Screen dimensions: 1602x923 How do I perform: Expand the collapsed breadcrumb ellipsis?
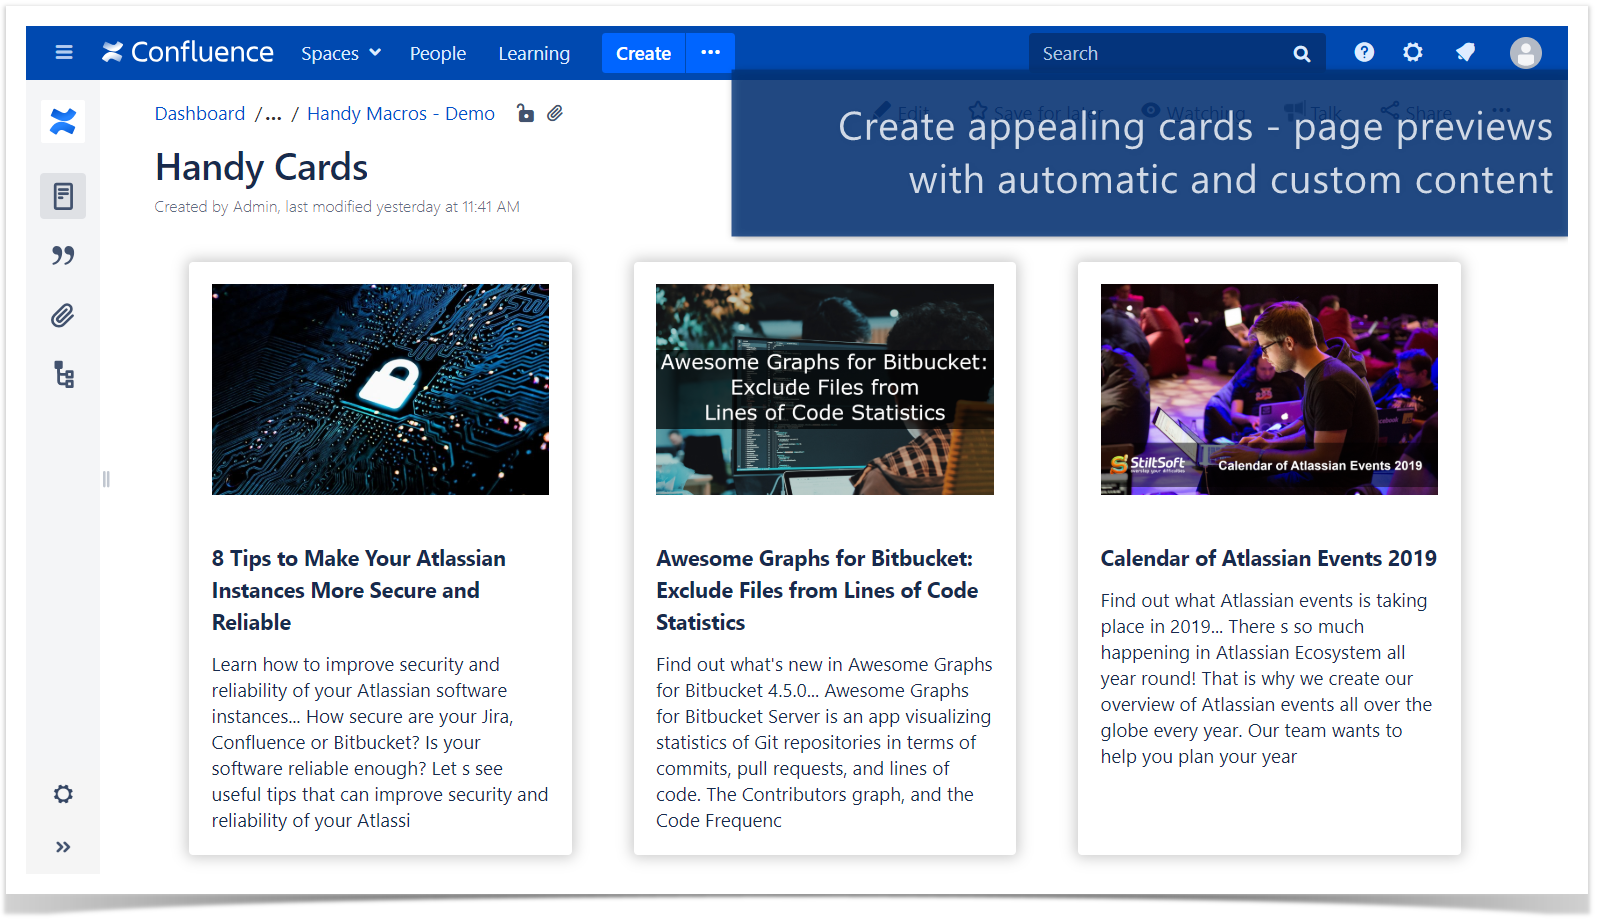[273, 115]
